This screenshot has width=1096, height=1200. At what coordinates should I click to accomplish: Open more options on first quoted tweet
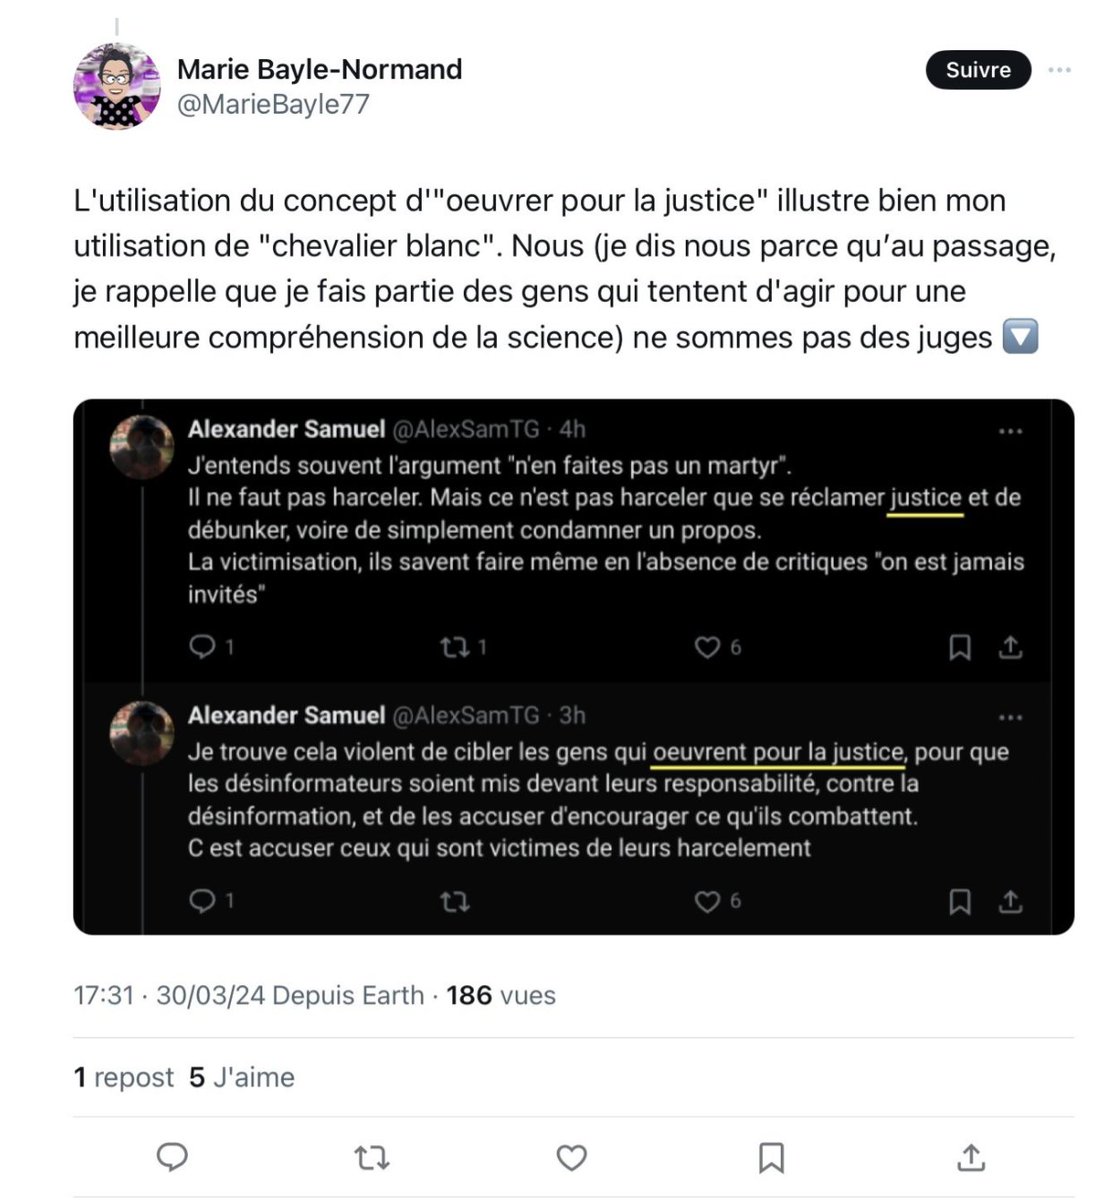click(1010, 431)
